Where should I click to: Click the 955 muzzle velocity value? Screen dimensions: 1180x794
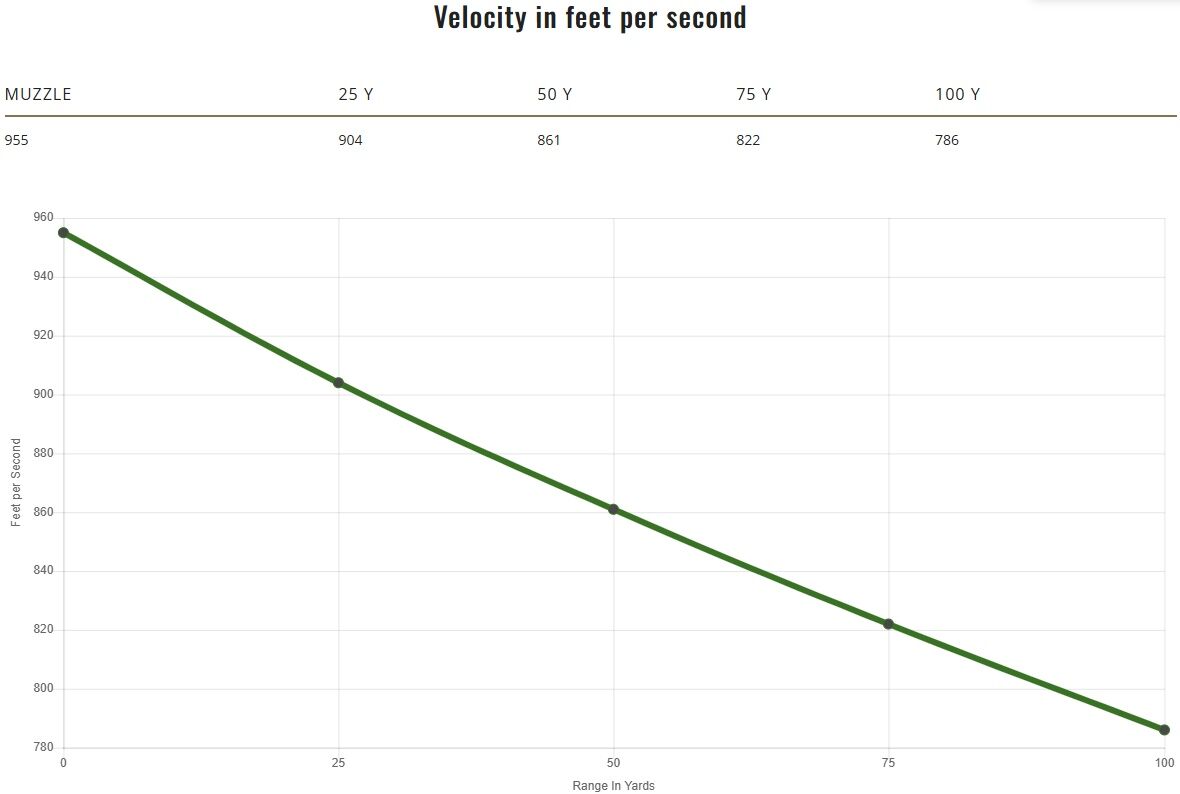click(17, 140)
